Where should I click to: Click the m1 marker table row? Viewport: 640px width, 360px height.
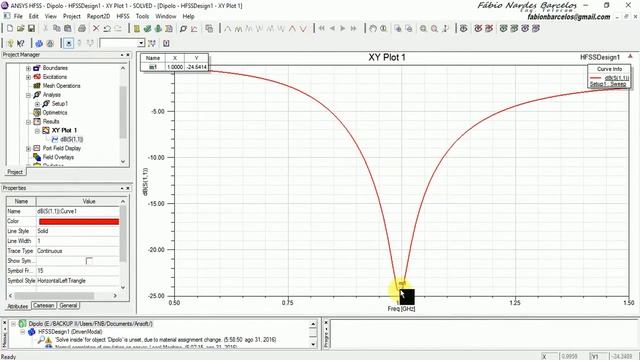click(x=174, y=67)
